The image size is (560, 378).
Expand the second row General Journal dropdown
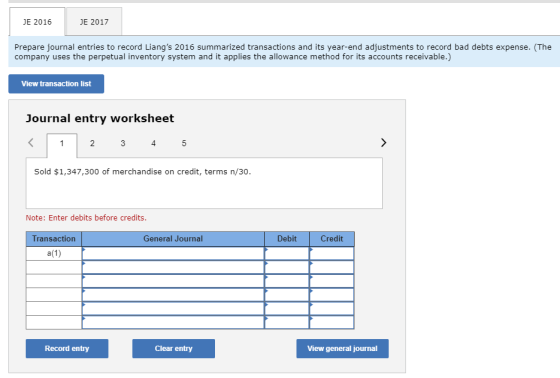click(173, 267)
